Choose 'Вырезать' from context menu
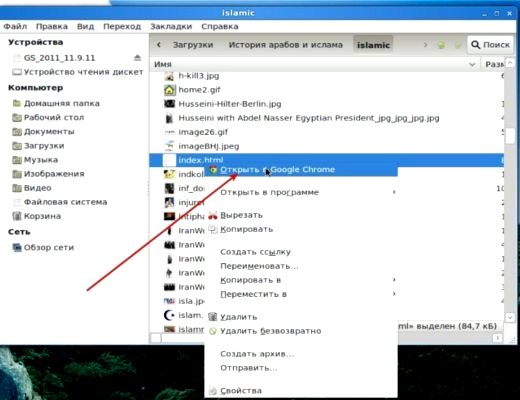The image size is (520, 400). coord(301,215)
